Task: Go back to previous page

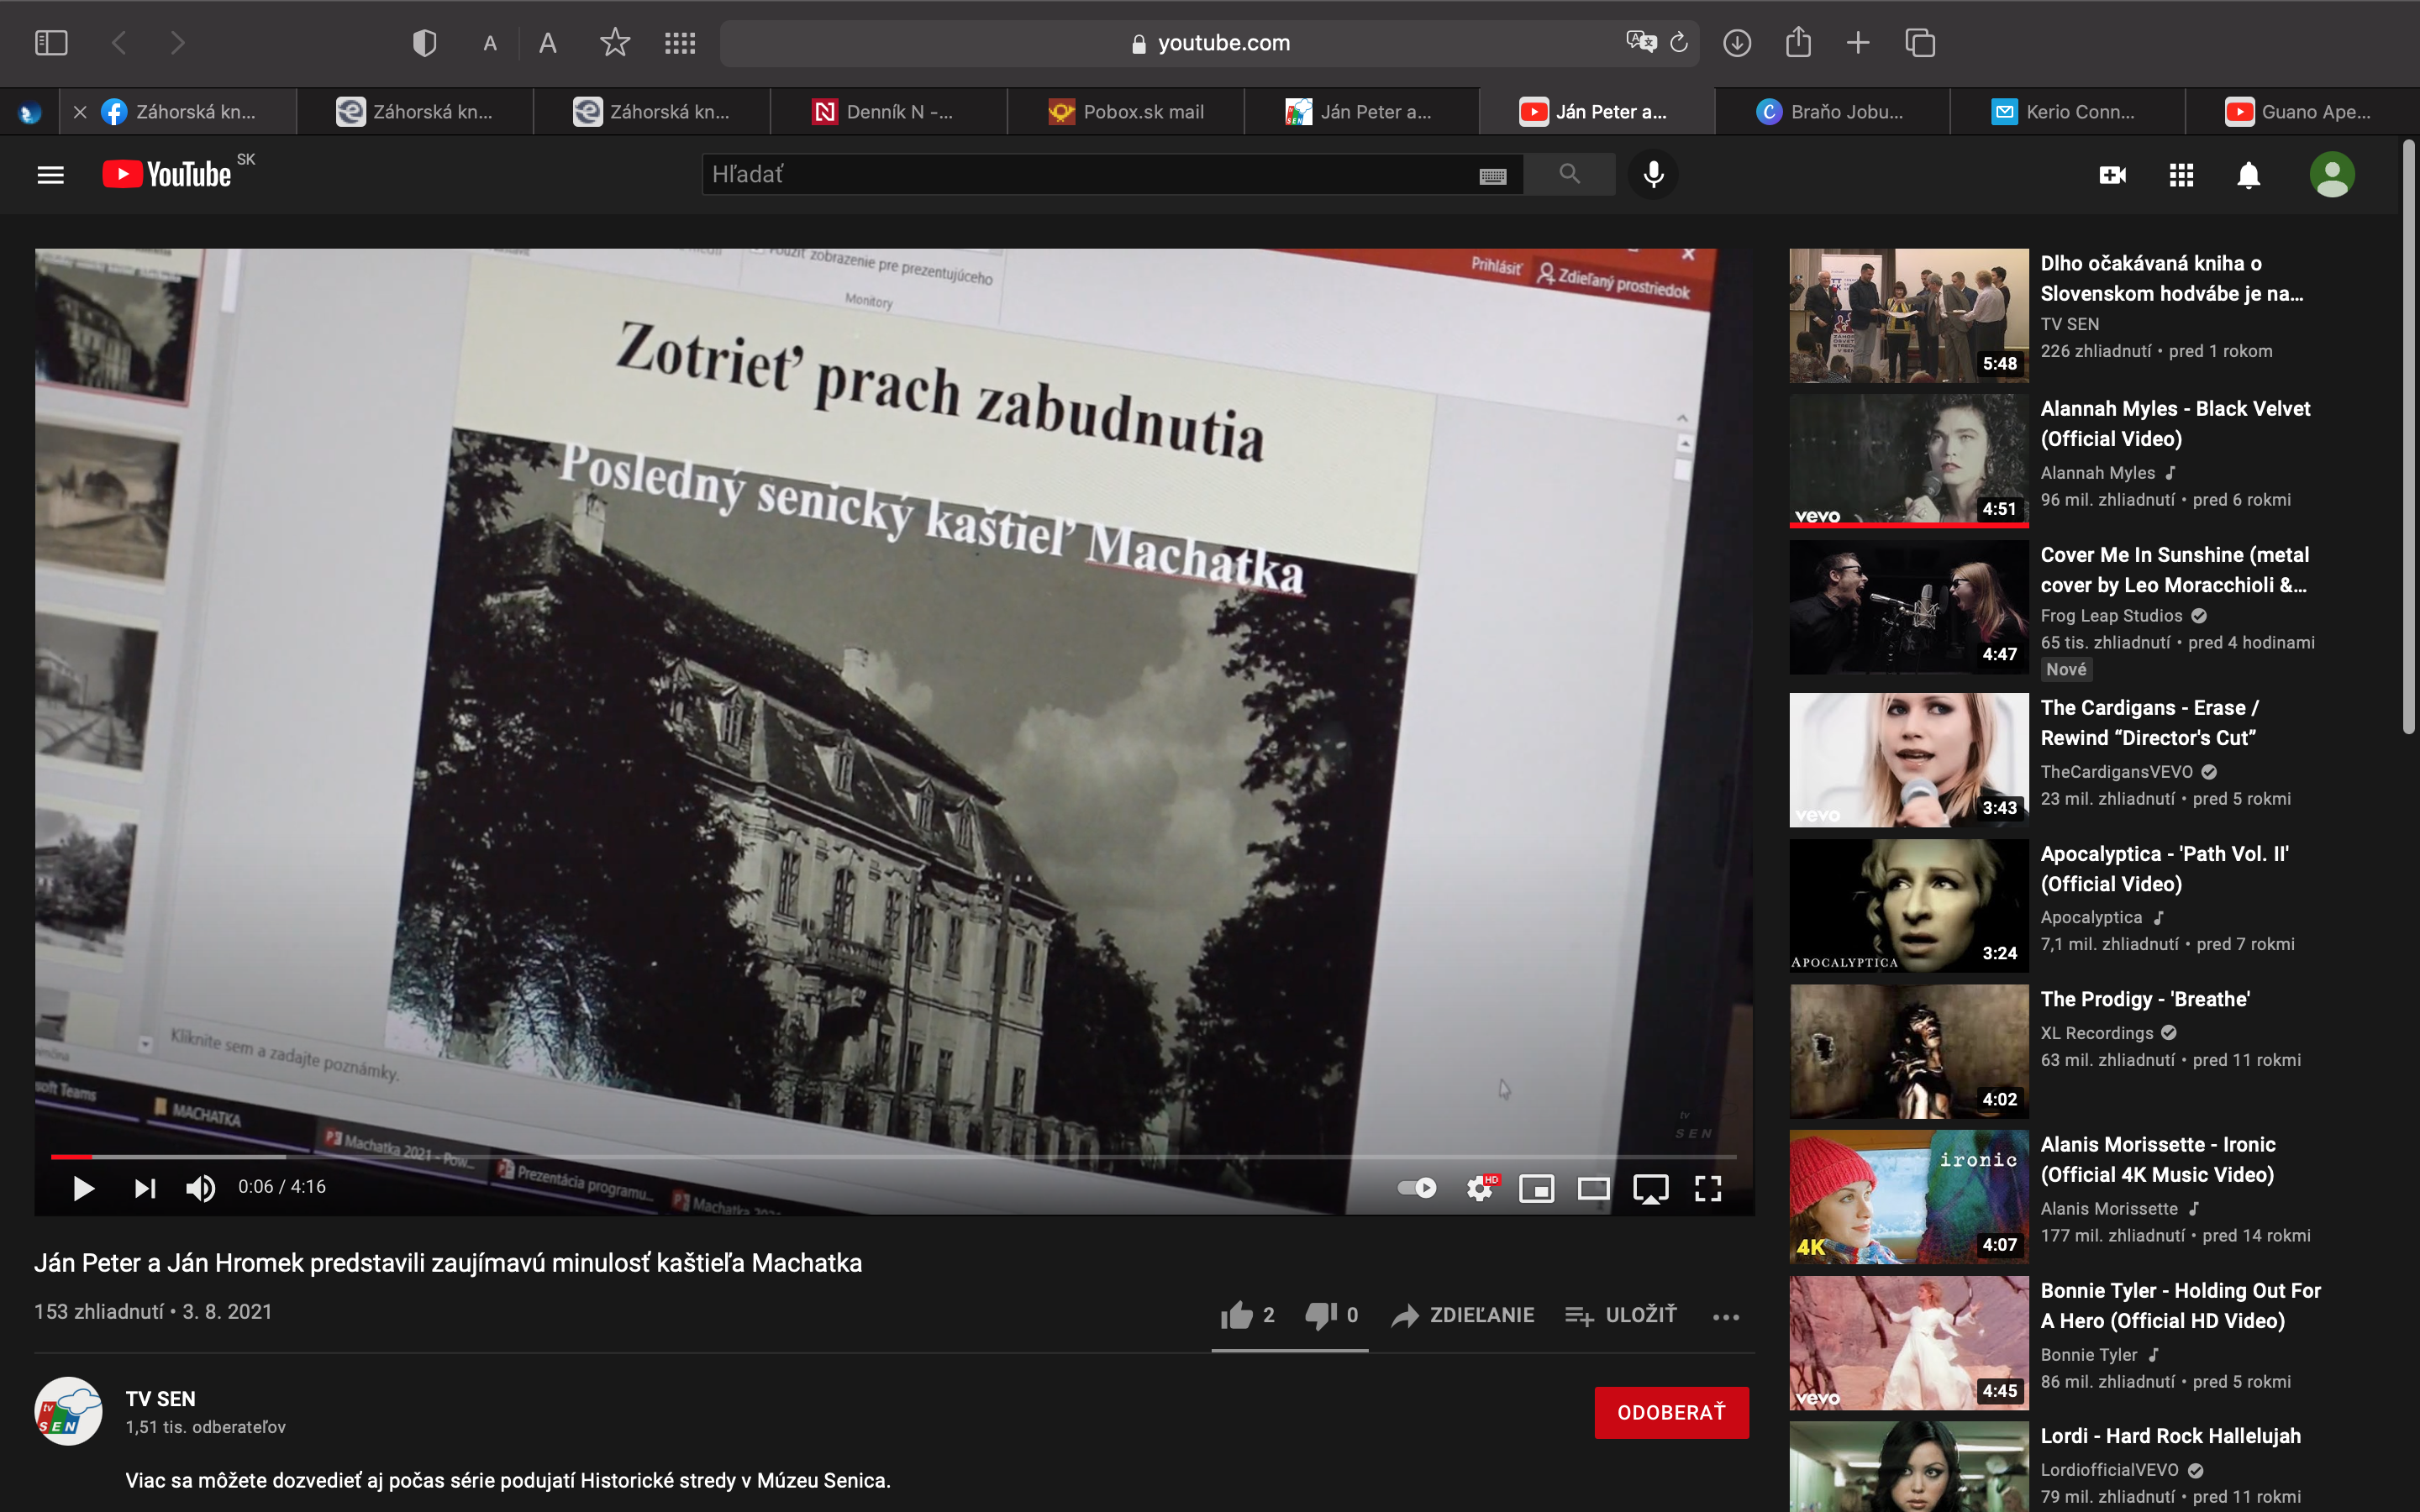Action: point(119,43)
